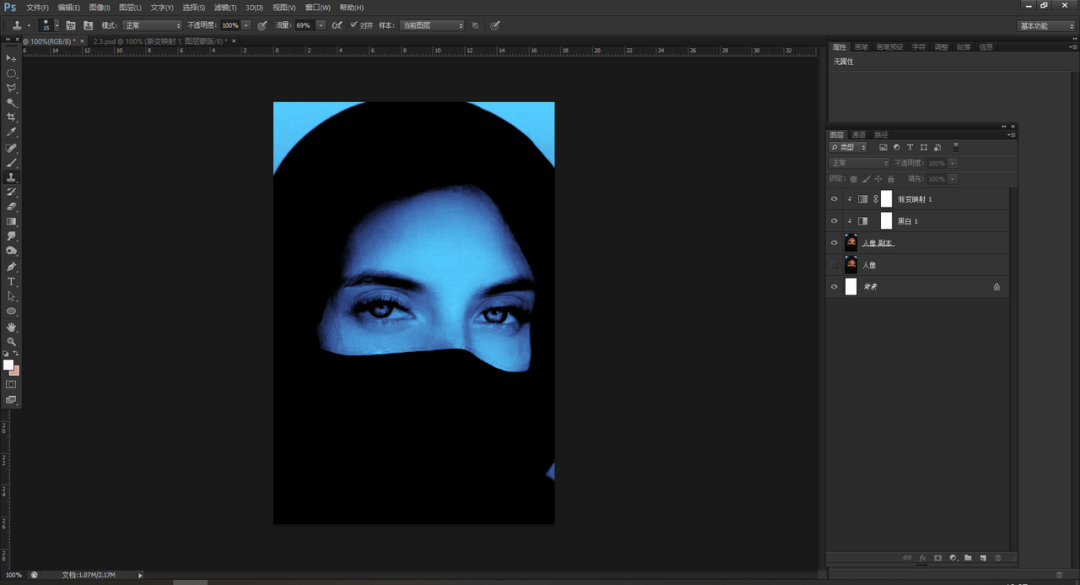
Task: Select the Crop tool
Action: (11, 118)
